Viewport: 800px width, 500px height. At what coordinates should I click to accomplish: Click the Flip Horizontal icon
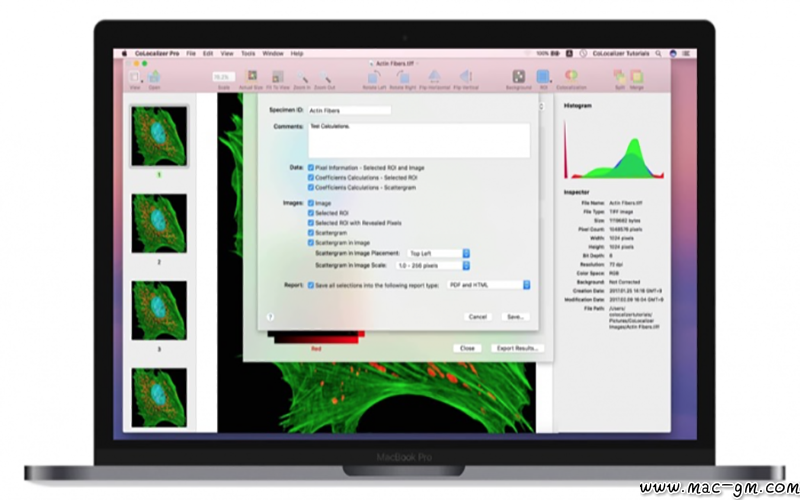pos(434,77)
